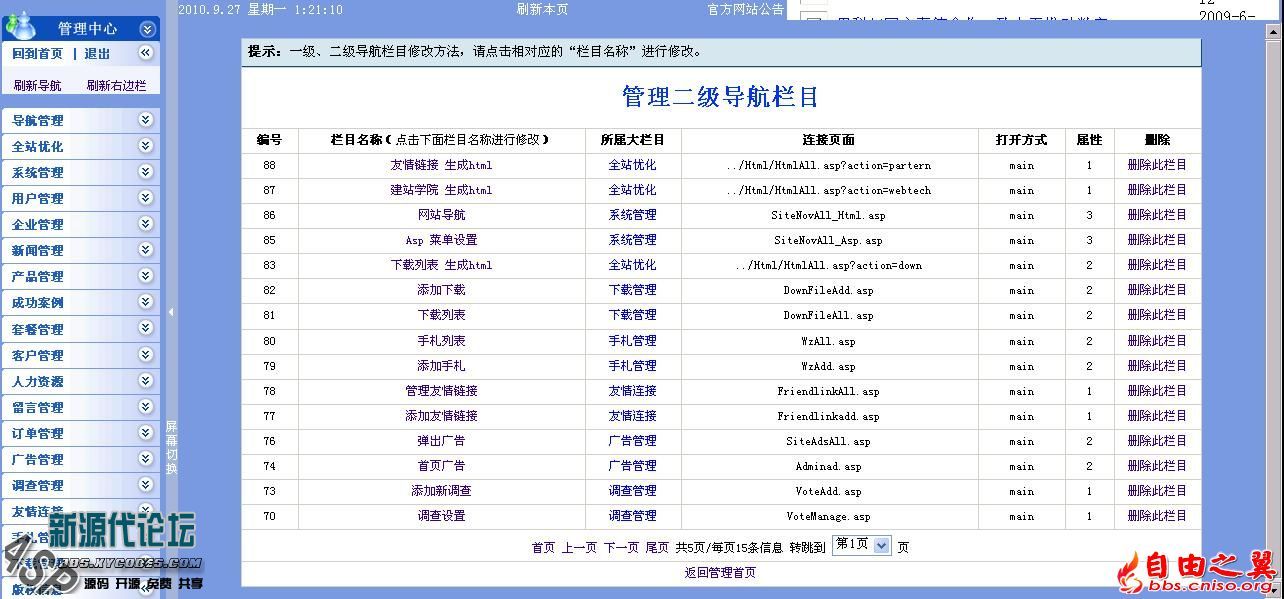Delete row 70 via 删除此栏目
Screen dimensions: 1284x599
point(1157,516)
